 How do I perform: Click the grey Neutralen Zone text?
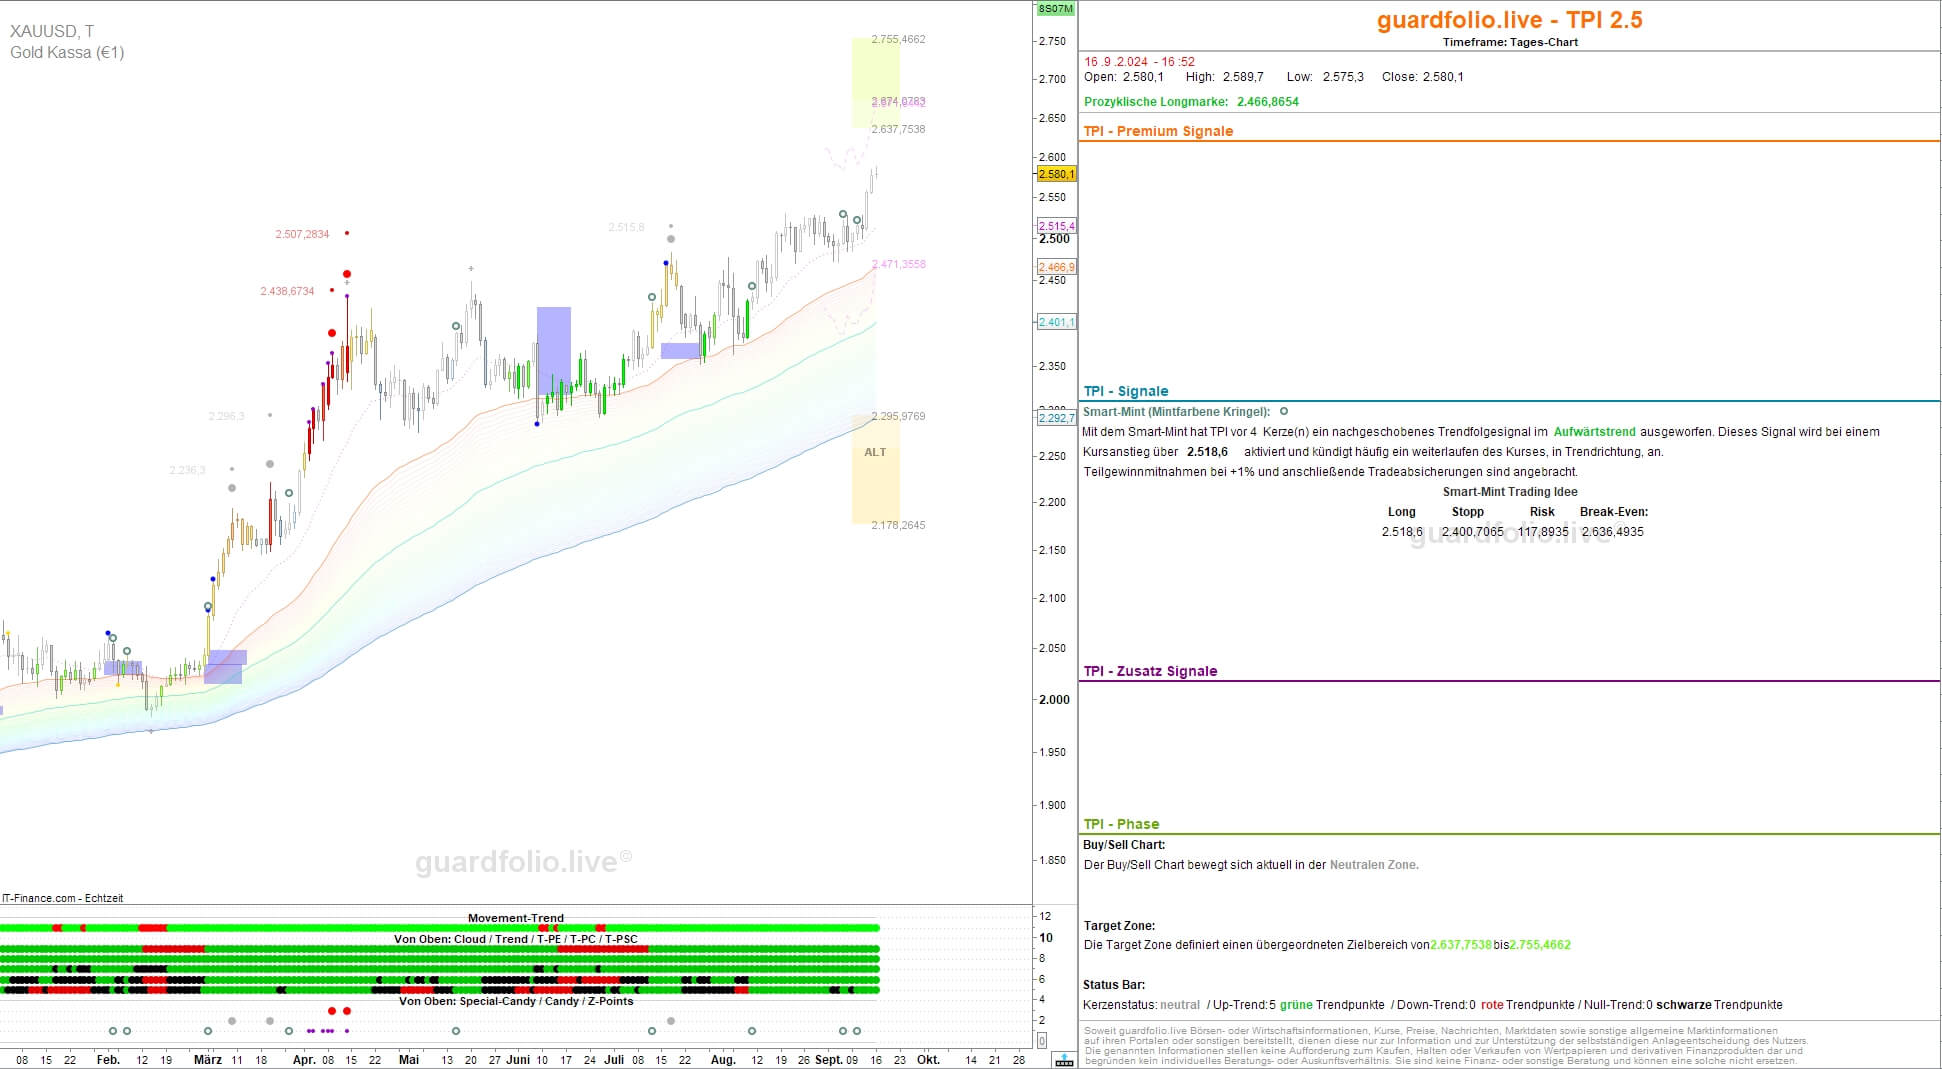1374,865
